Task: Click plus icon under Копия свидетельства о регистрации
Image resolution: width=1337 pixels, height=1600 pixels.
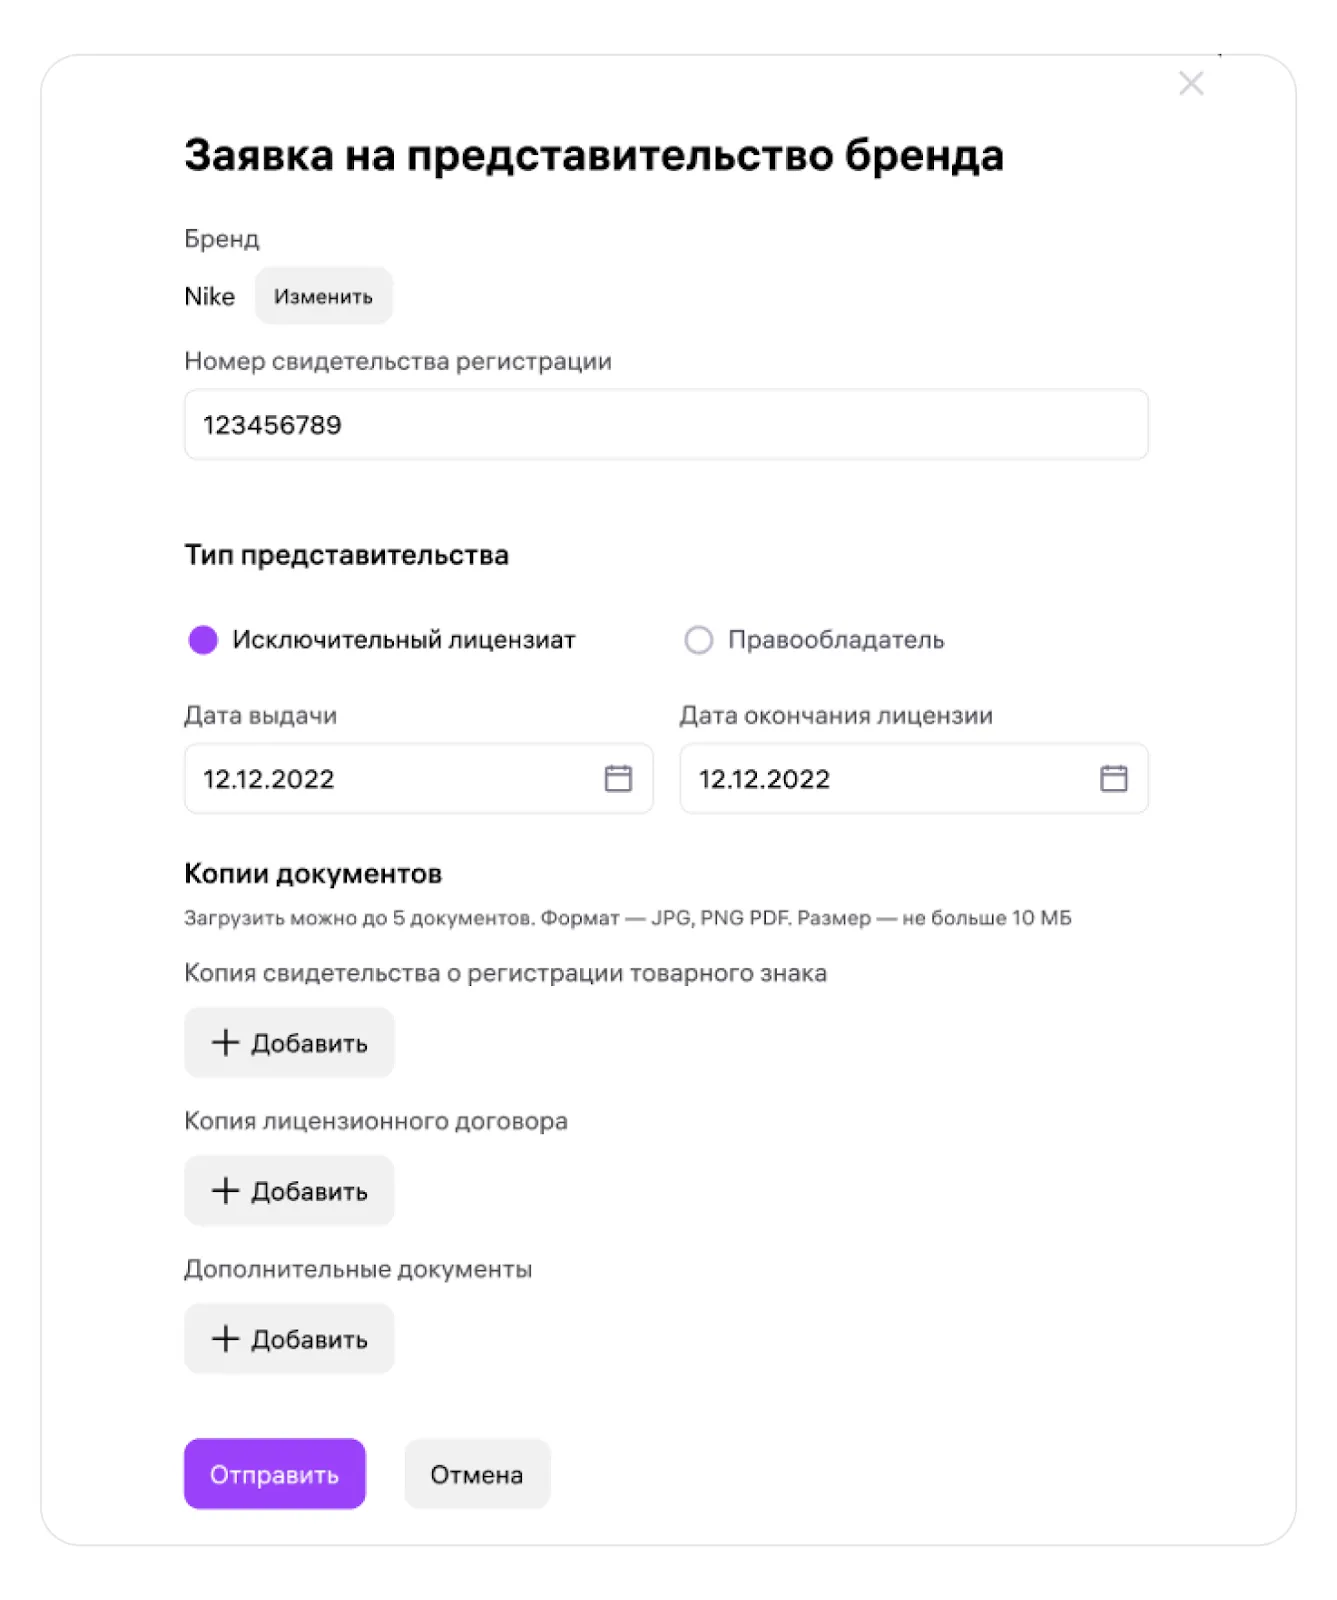Action: (225, 1042)
